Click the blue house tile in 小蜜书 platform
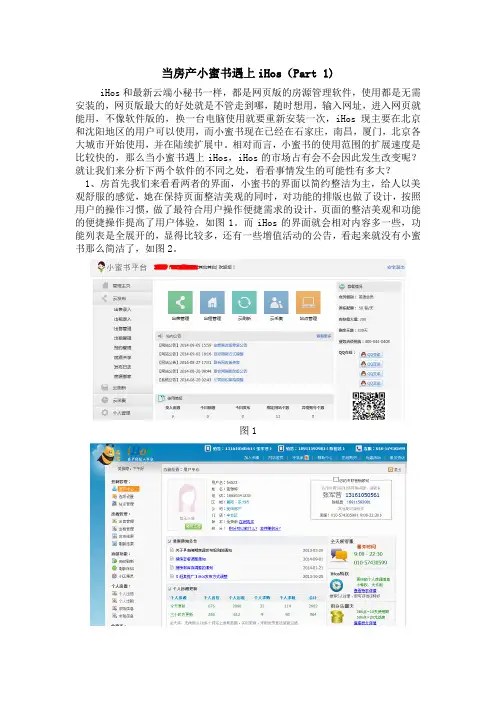496x702 pixels. click(212, 303)
